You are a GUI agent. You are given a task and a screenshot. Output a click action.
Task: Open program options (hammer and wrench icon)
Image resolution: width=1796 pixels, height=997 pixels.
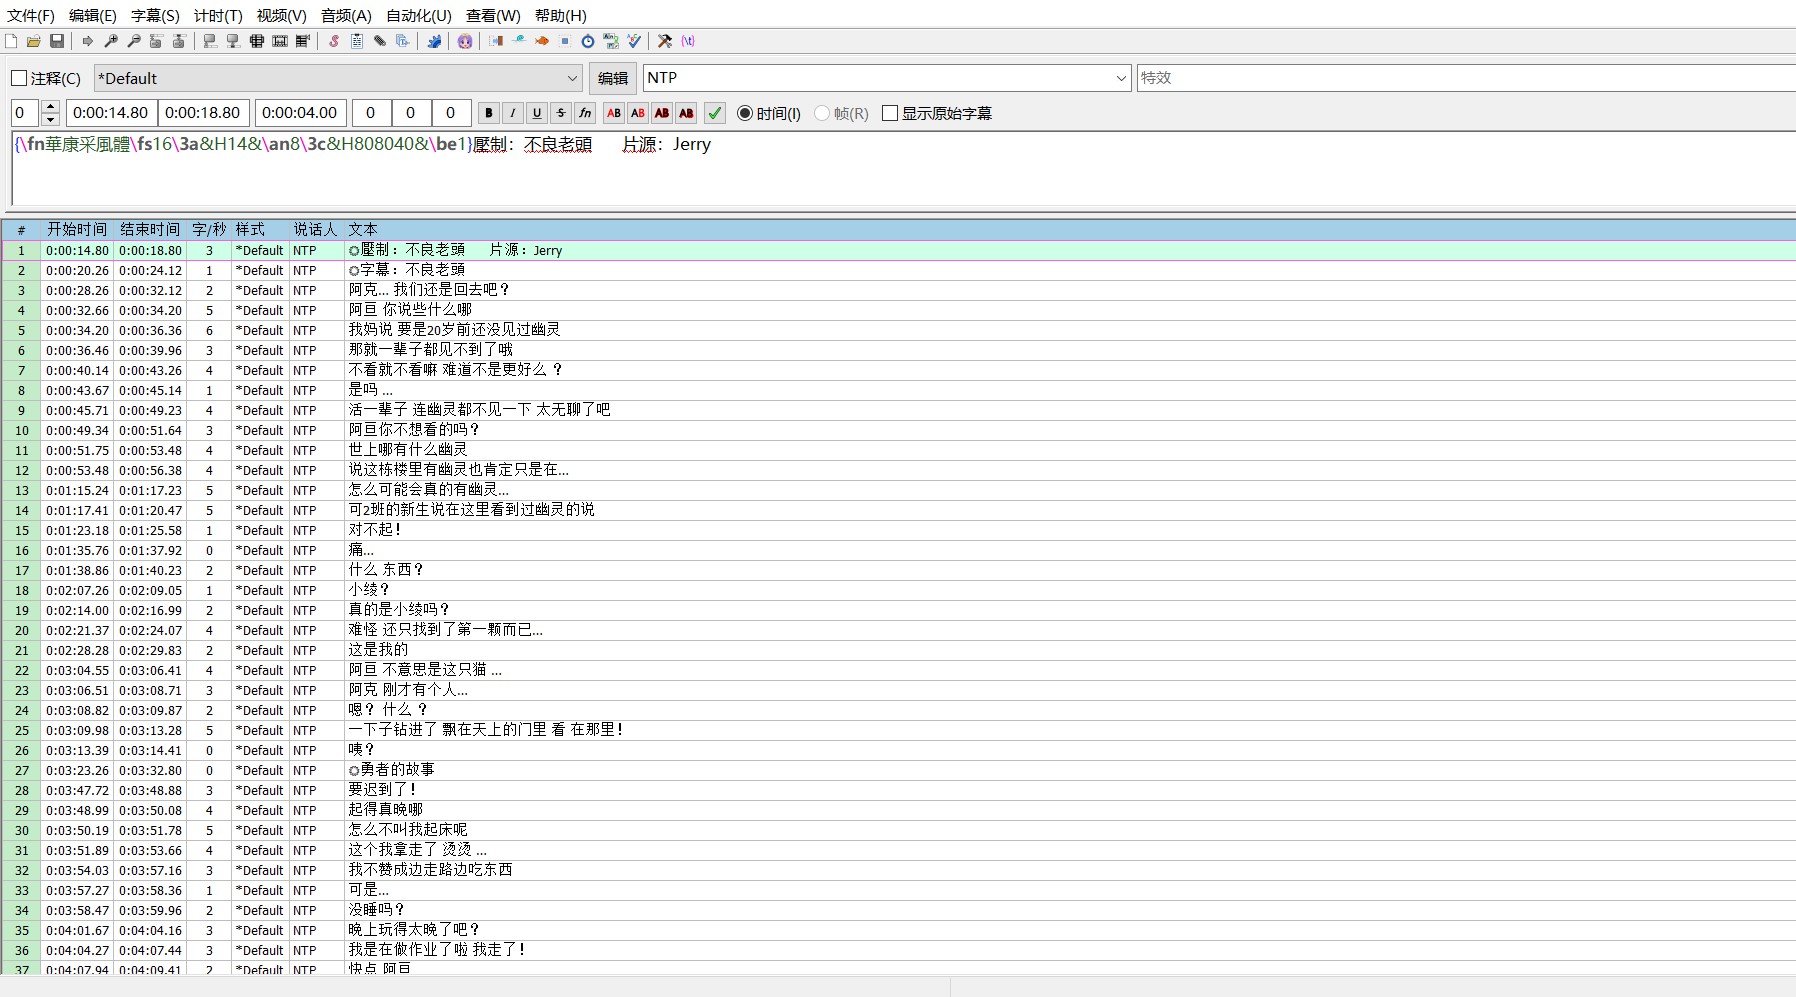pos(665,41)
